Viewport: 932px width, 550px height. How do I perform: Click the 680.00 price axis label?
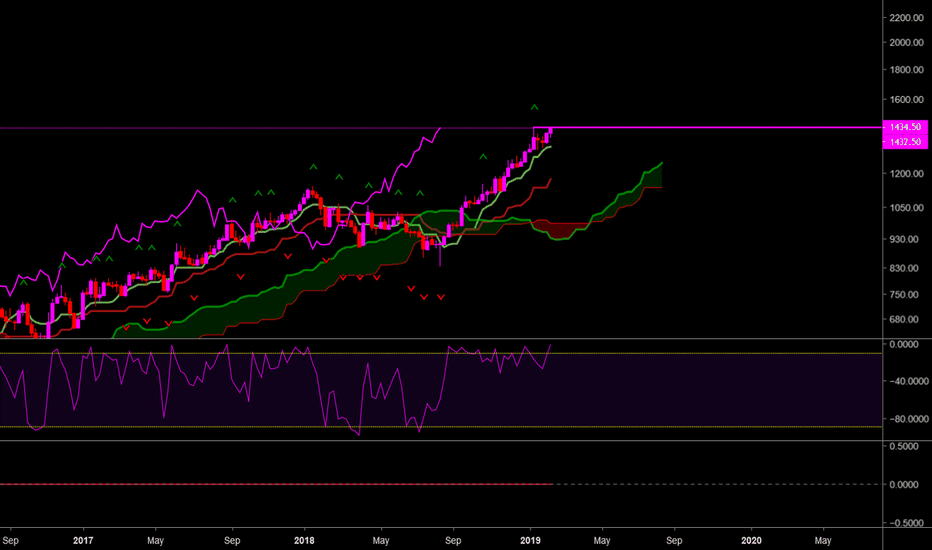pyautogui.click(x=904, y=319)
